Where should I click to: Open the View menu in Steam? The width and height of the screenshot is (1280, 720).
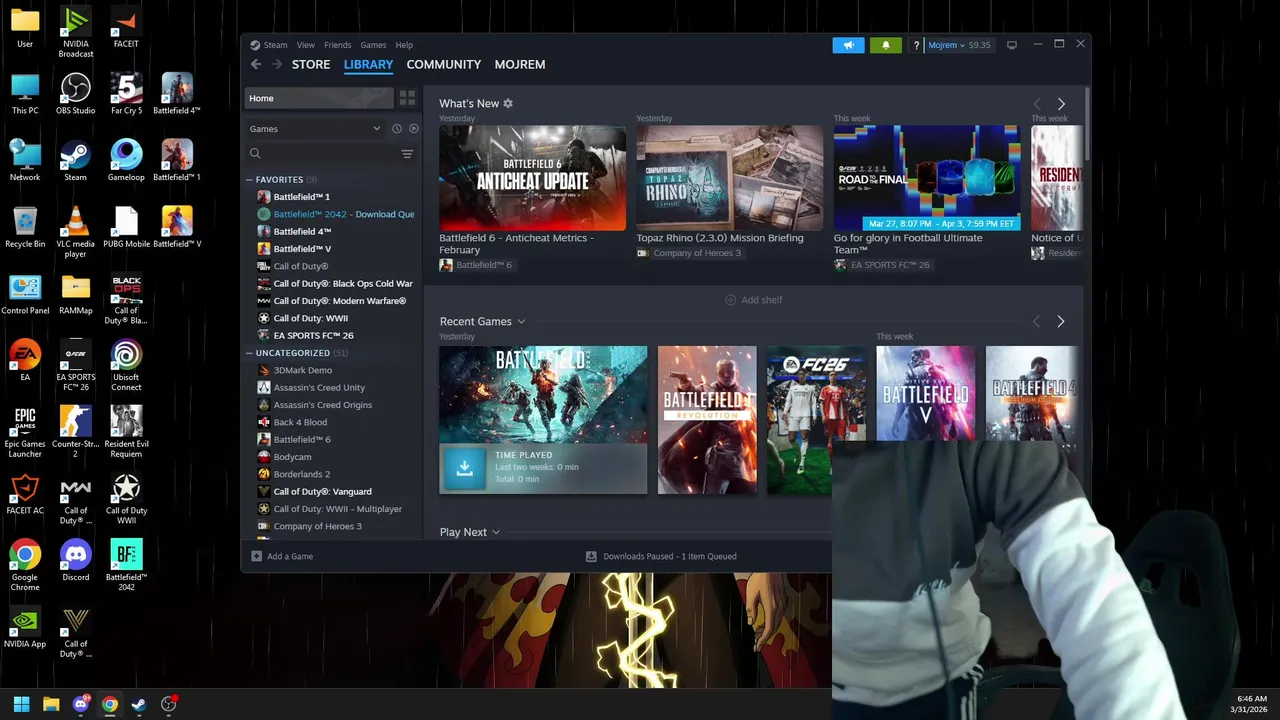306,45
